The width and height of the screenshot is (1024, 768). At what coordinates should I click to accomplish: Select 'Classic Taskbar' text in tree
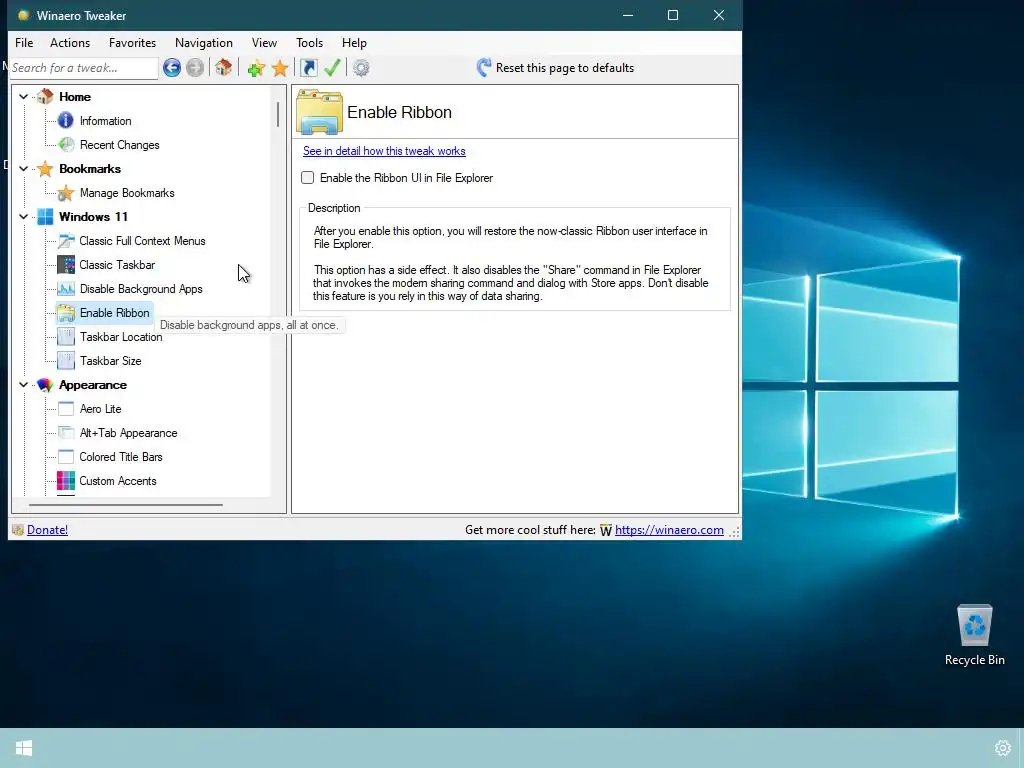coord(117,264)
